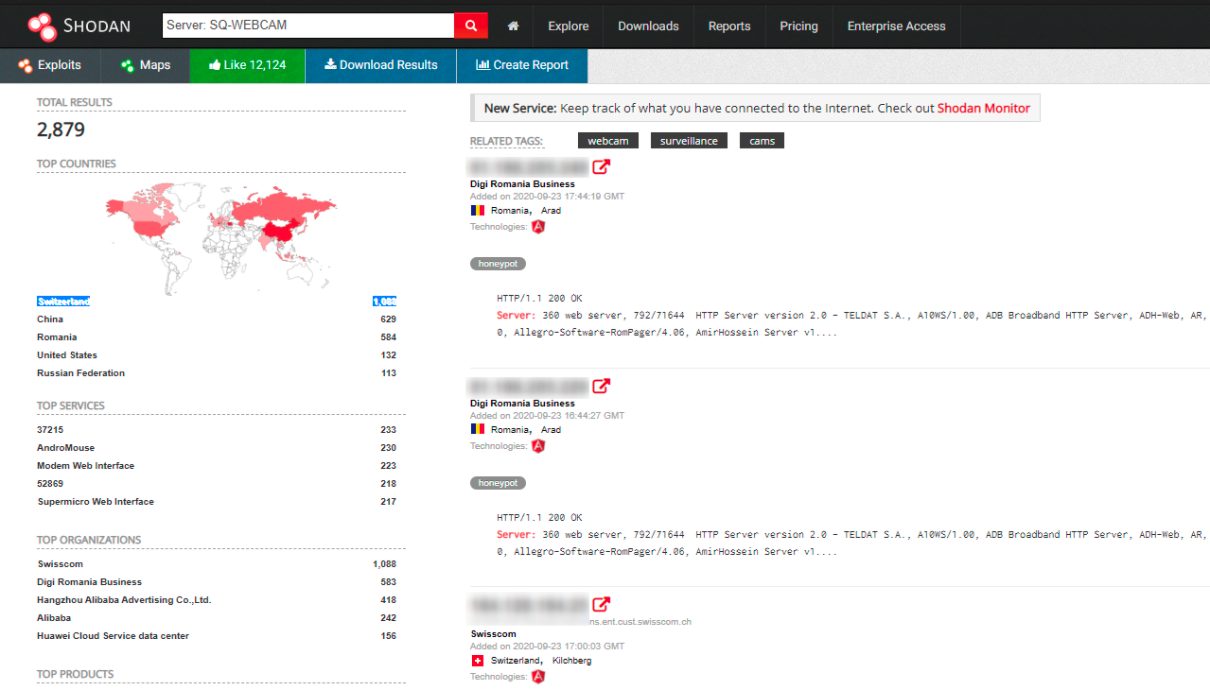Click Create Report button
The width and height of the screenshot is (1210, 696).
(x=522, y=65)
